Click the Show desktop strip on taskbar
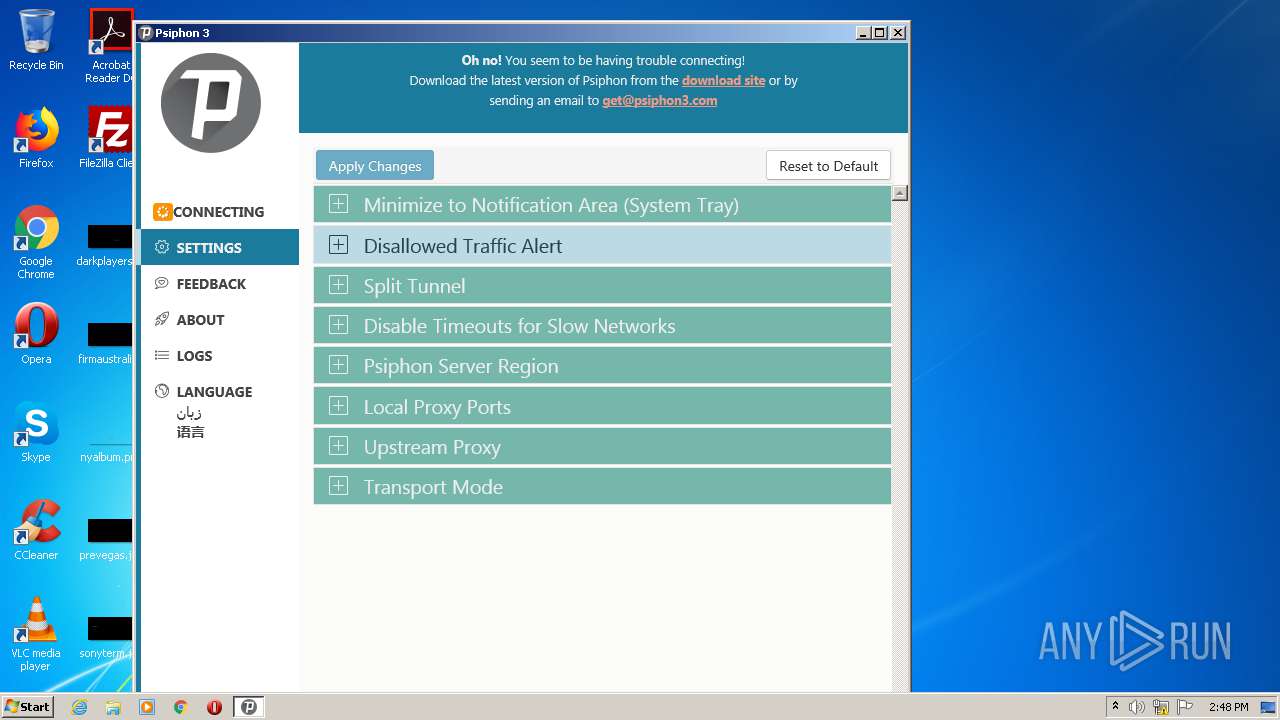Image resolution: width=1280 pixels, height=720 pixels. click(1269, 707)
